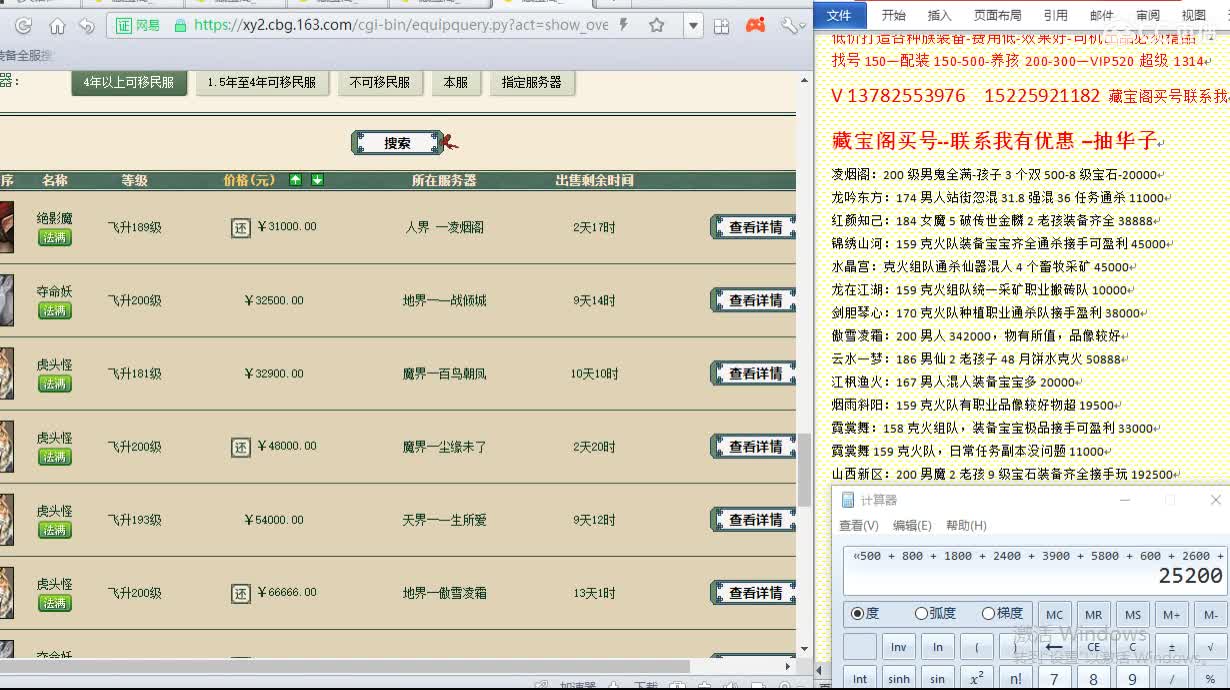This screenshot has width=1230, height=690.
Task: Click the lightning speed-mode icon in address bar
Action: [x=624, y=25]
